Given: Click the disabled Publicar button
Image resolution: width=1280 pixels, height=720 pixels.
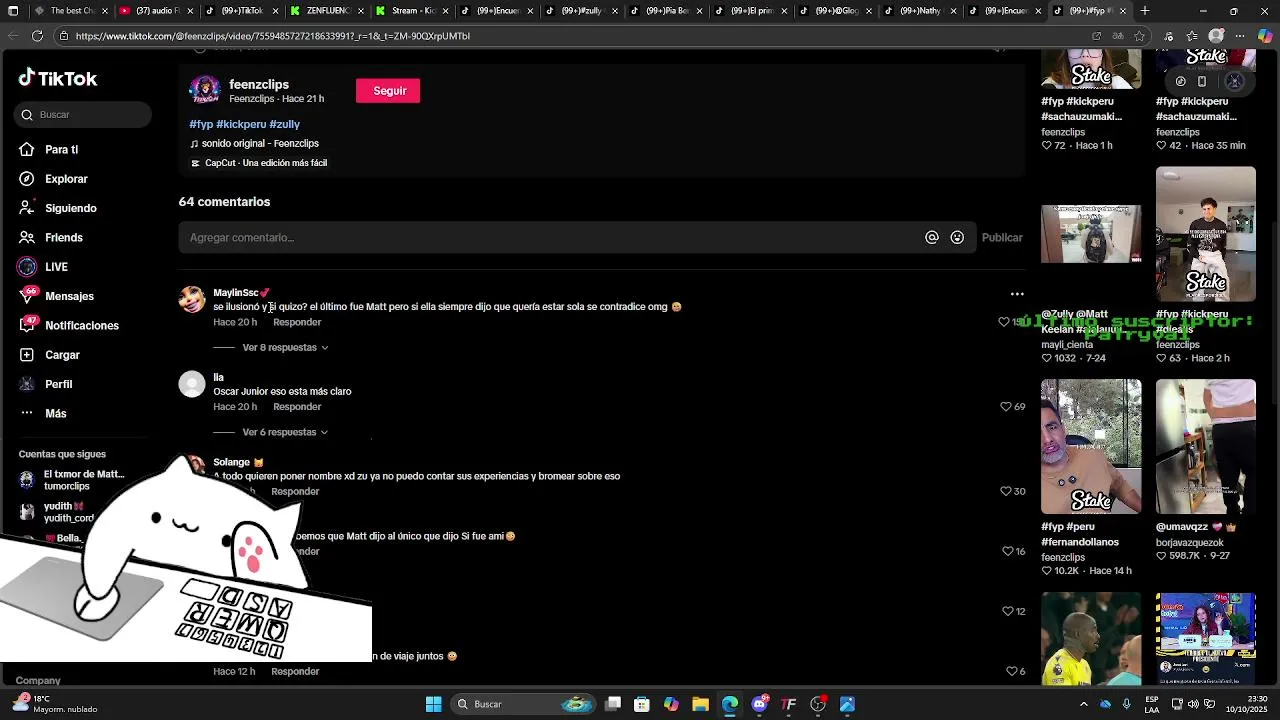Looking at the screenshot, I should pyautogui.click(x=1002, y=238).
